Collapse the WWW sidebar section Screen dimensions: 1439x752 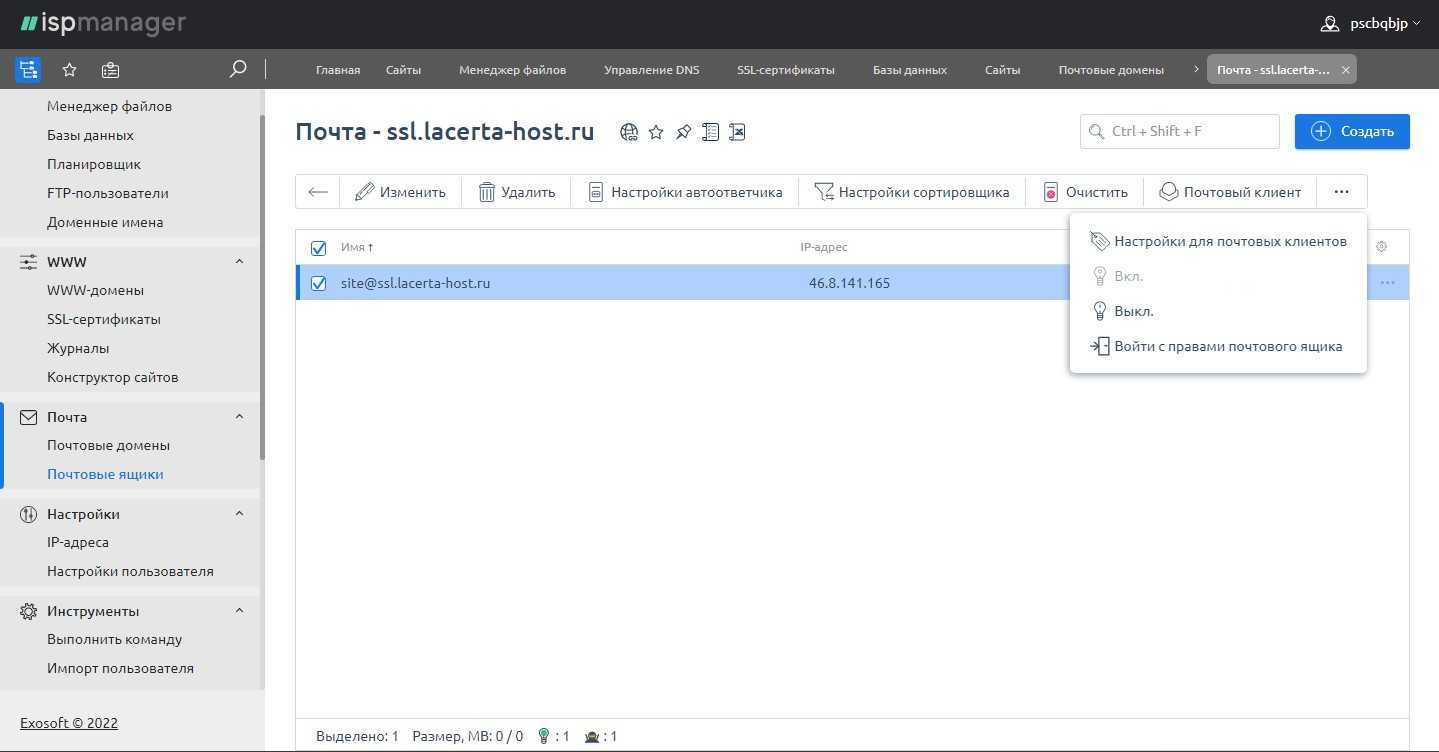239,262
